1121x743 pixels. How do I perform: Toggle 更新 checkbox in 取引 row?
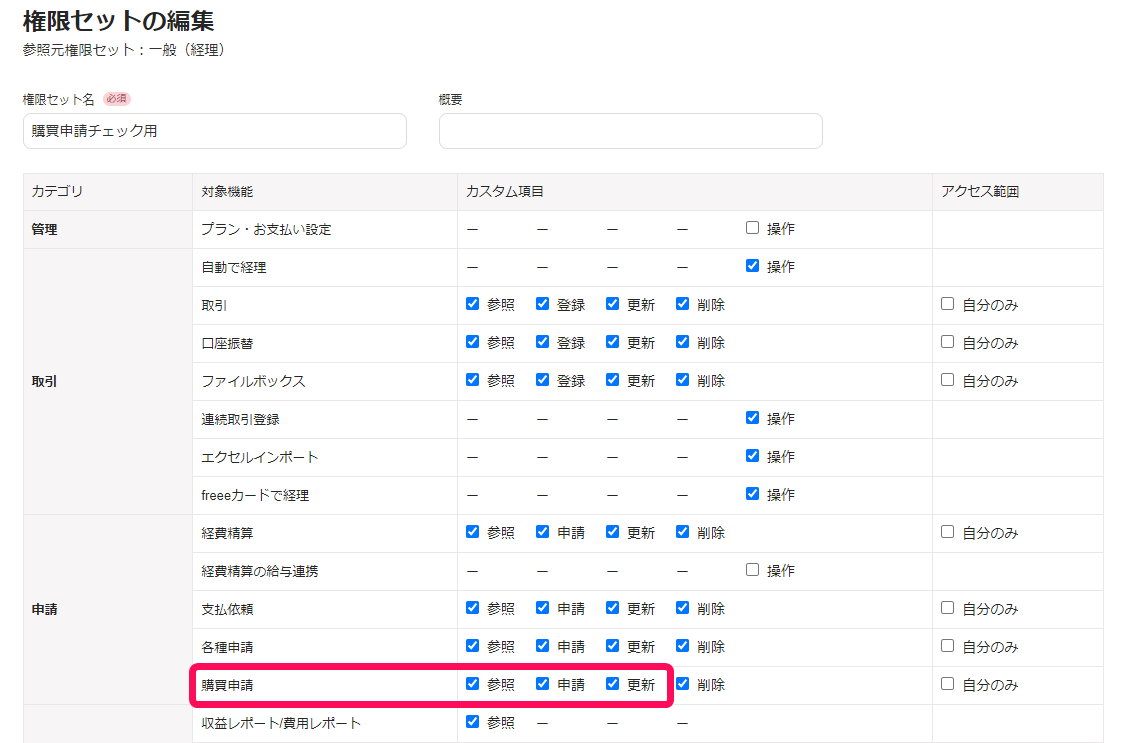[612, 303]
